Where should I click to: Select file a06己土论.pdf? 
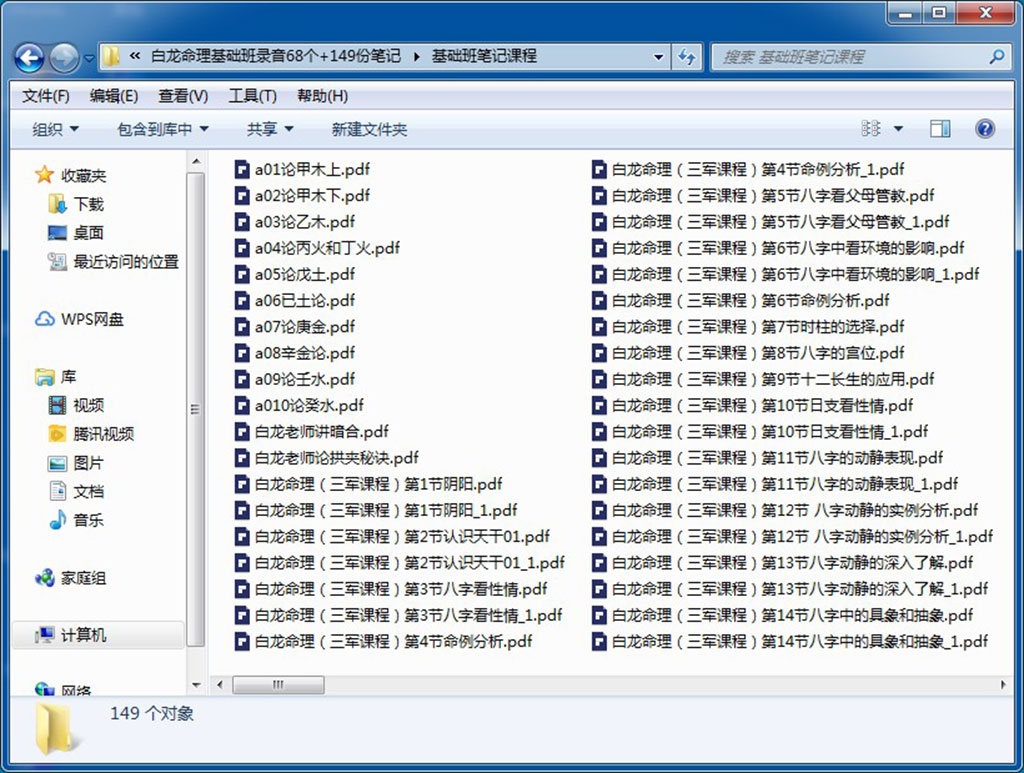coord(295,300)
